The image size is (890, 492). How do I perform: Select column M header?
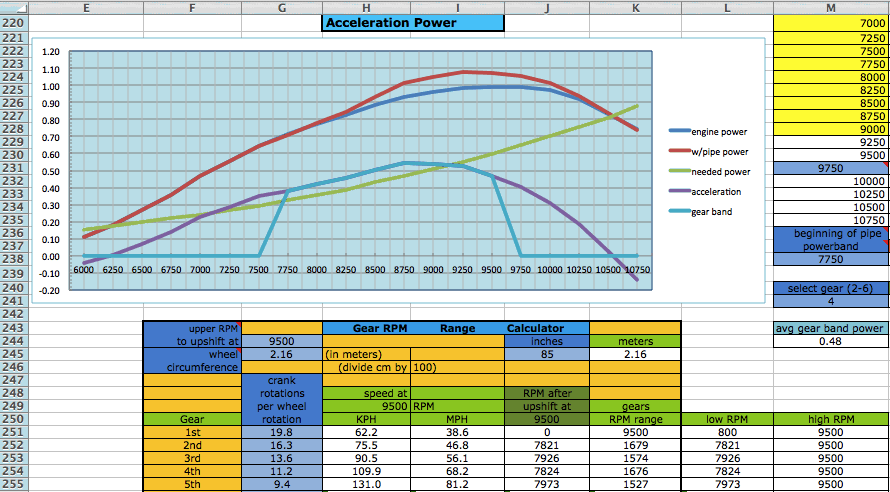coord(832,8)
